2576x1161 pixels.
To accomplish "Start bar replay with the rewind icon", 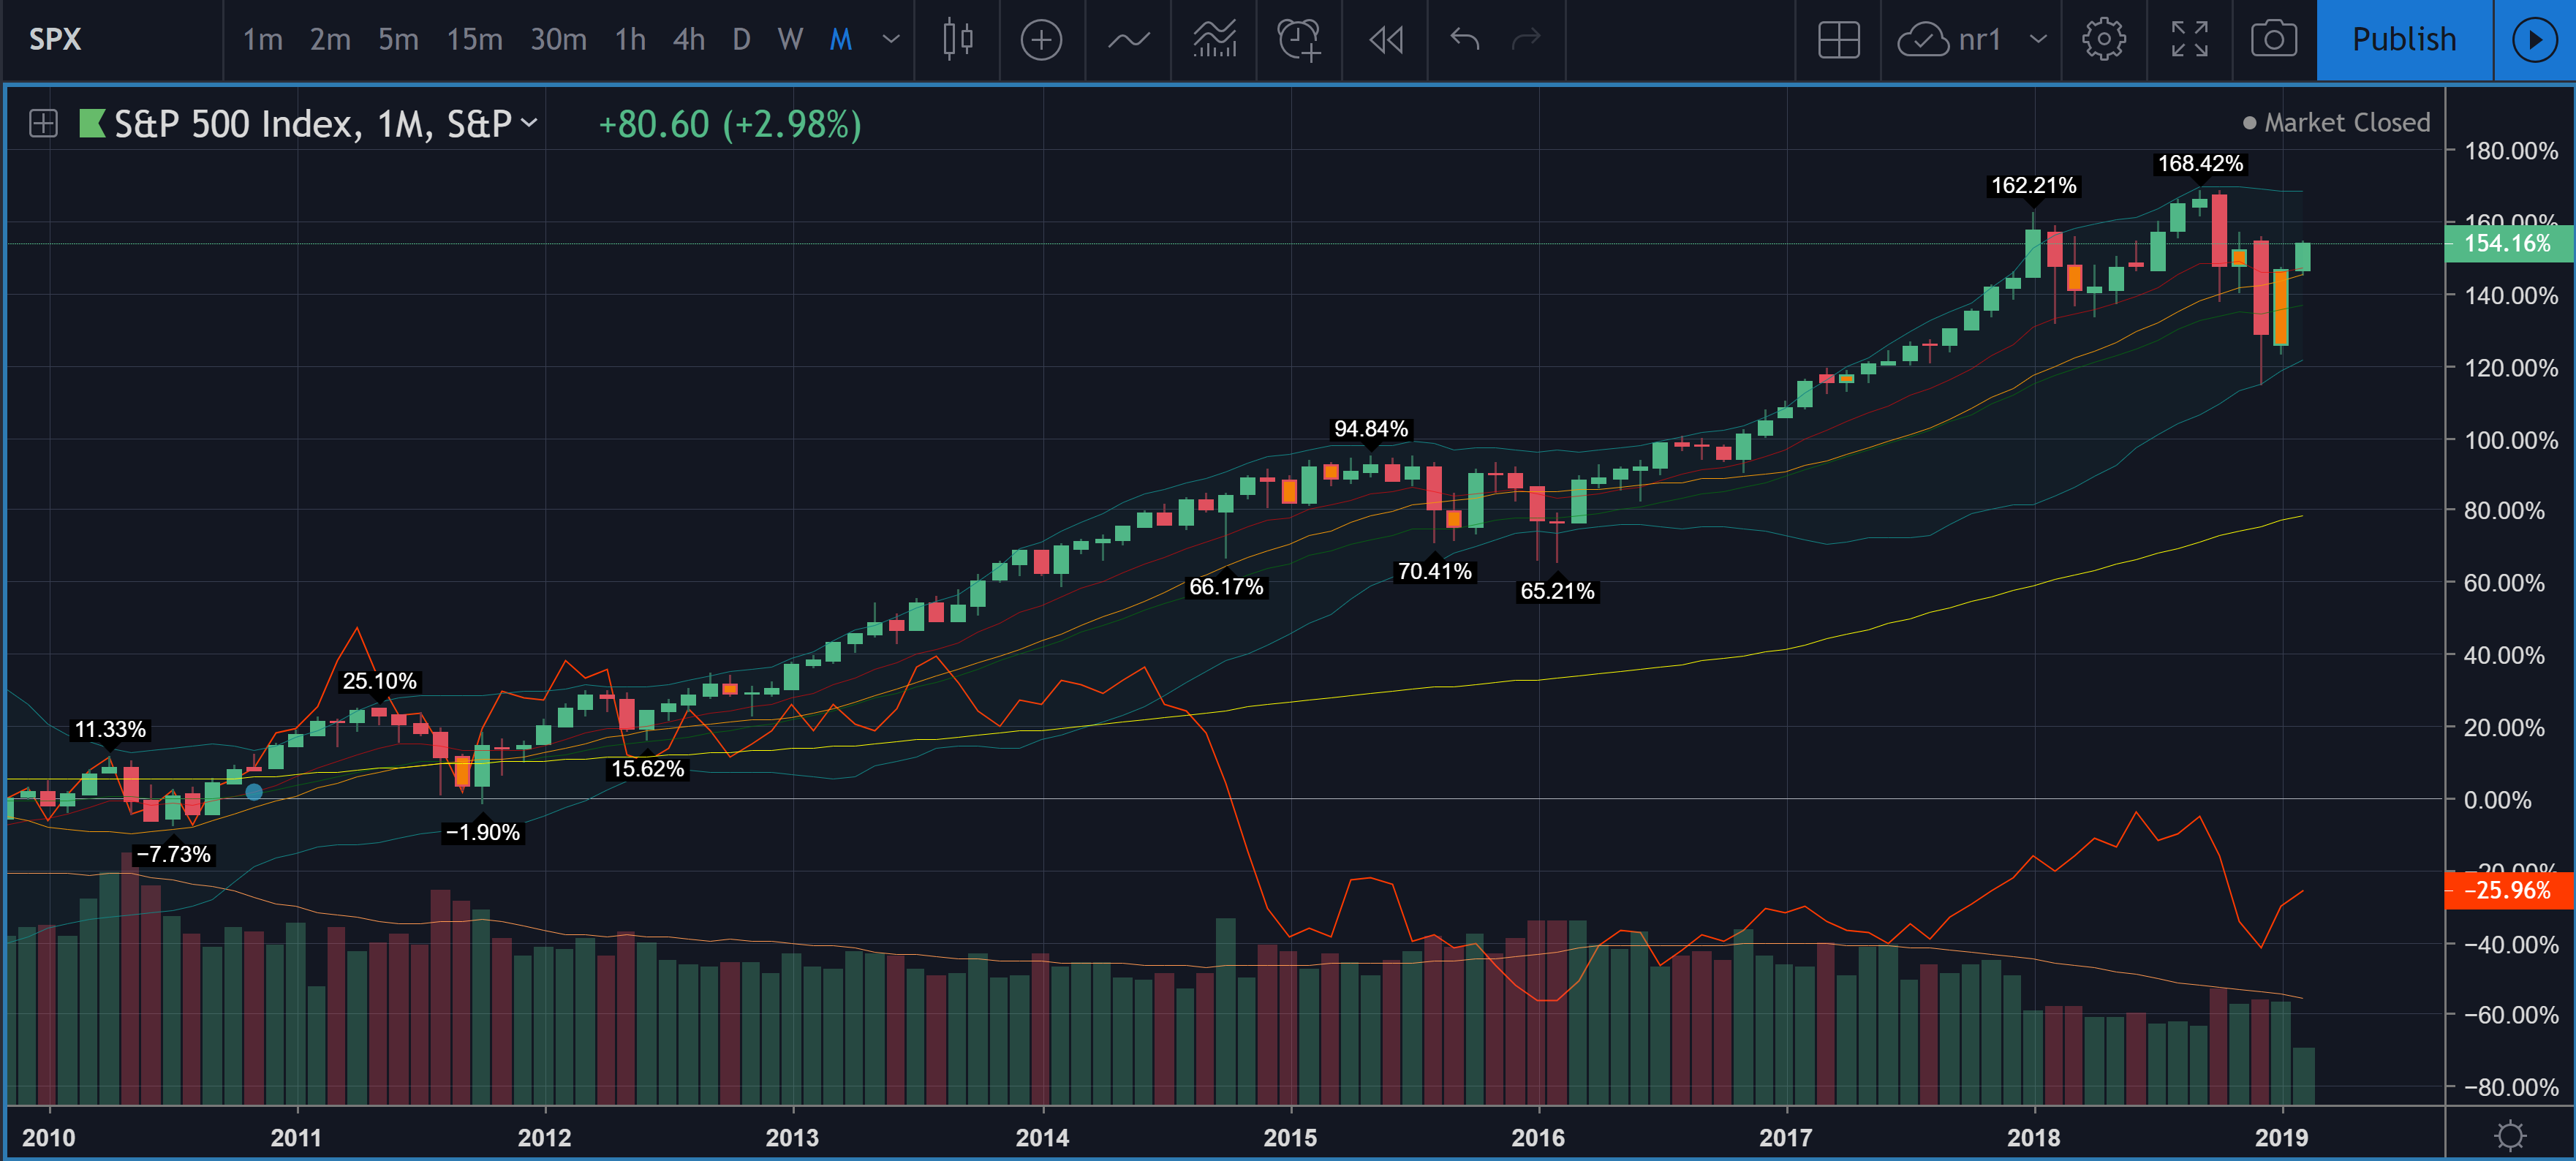I will point(1385,40).
